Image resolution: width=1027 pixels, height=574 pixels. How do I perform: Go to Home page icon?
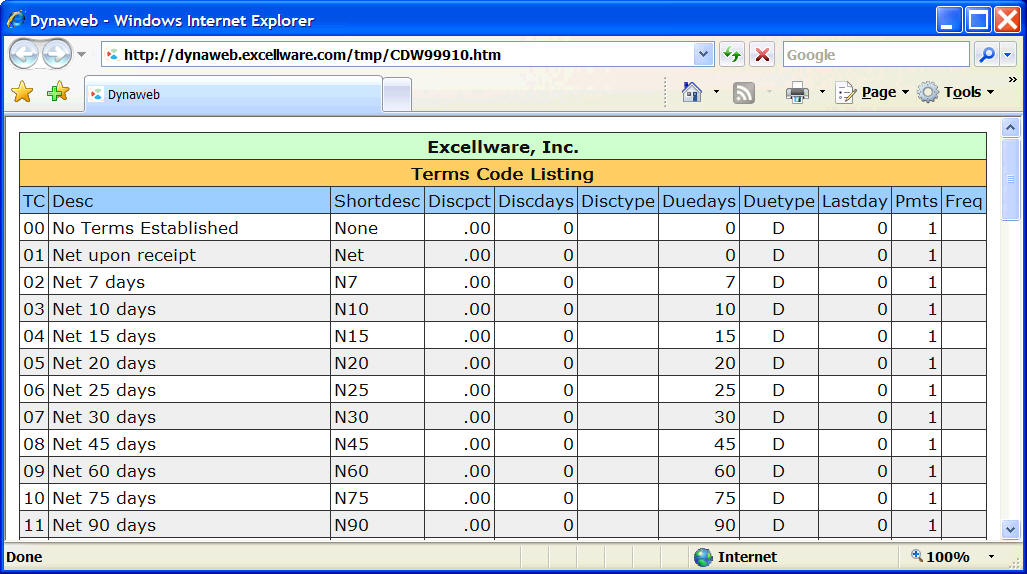(692, 92)
